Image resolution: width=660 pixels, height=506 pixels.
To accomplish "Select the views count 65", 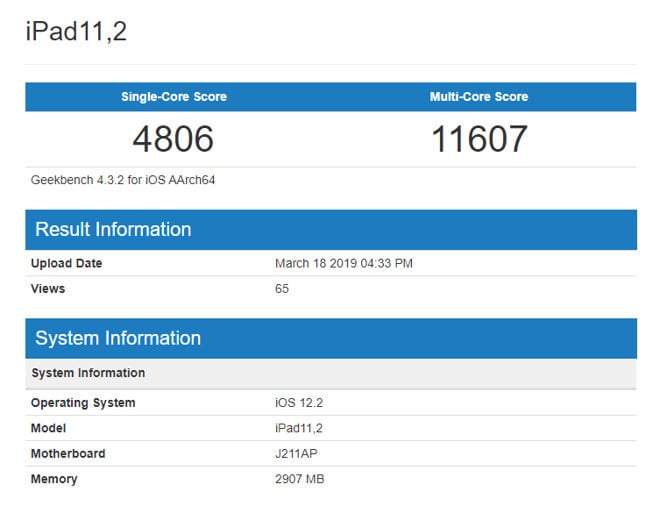I will point(282,289).
